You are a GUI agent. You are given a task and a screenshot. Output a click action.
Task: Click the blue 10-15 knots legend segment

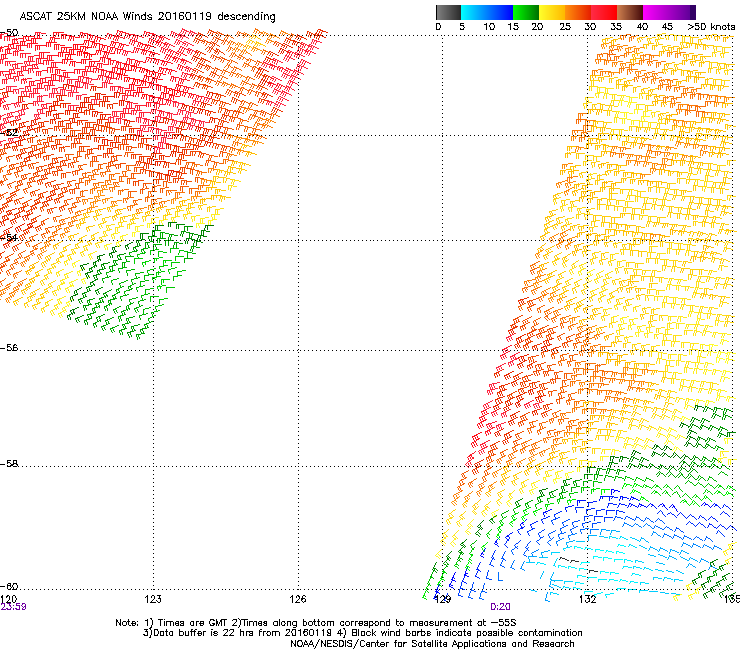(500, 12)
